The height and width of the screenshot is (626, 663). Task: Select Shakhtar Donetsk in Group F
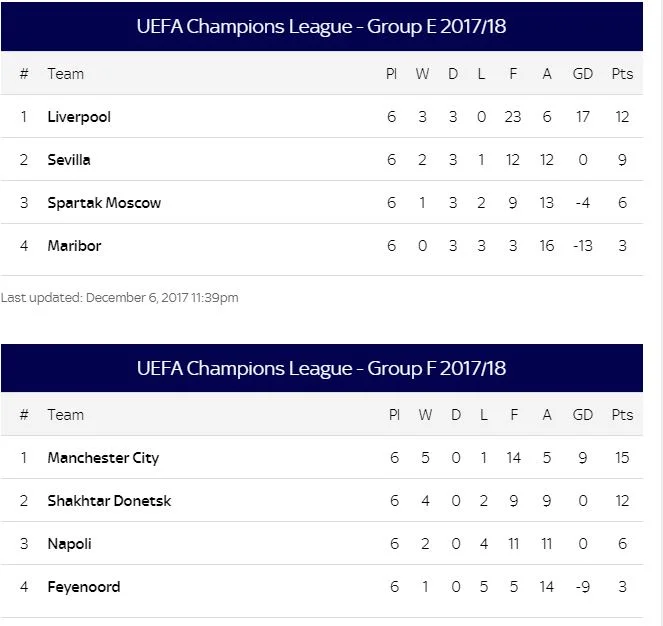(109, 501)
